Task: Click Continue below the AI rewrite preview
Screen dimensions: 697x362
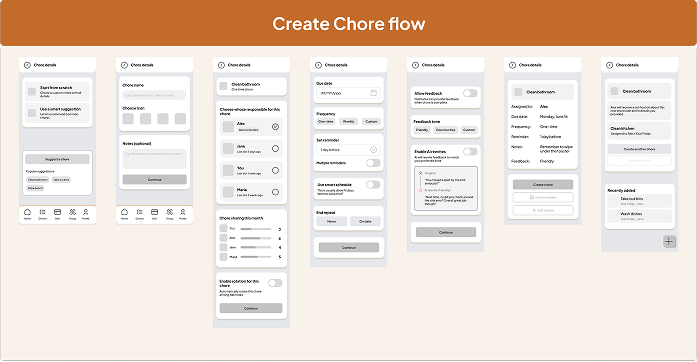Action: [446, 232]
